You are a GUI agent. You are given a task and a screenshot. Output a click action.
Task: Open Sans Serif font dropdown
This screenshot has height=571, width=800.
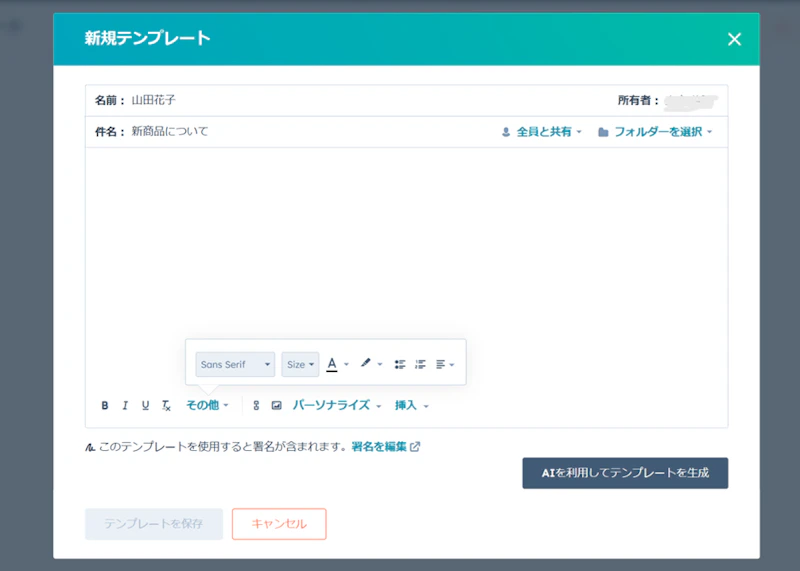(x=235, y=364)
